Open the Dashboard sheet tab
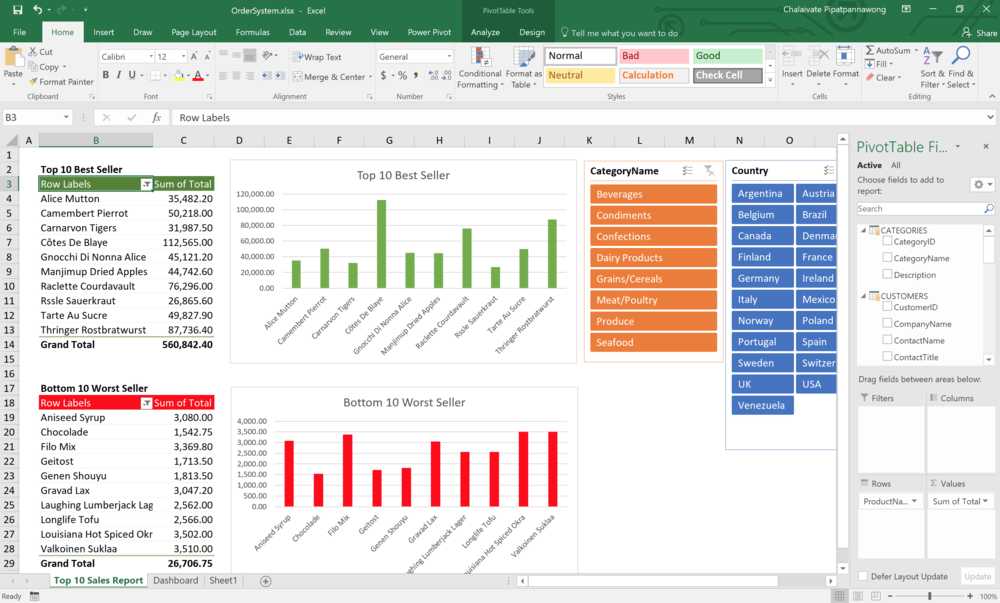 tap(175, 580)
